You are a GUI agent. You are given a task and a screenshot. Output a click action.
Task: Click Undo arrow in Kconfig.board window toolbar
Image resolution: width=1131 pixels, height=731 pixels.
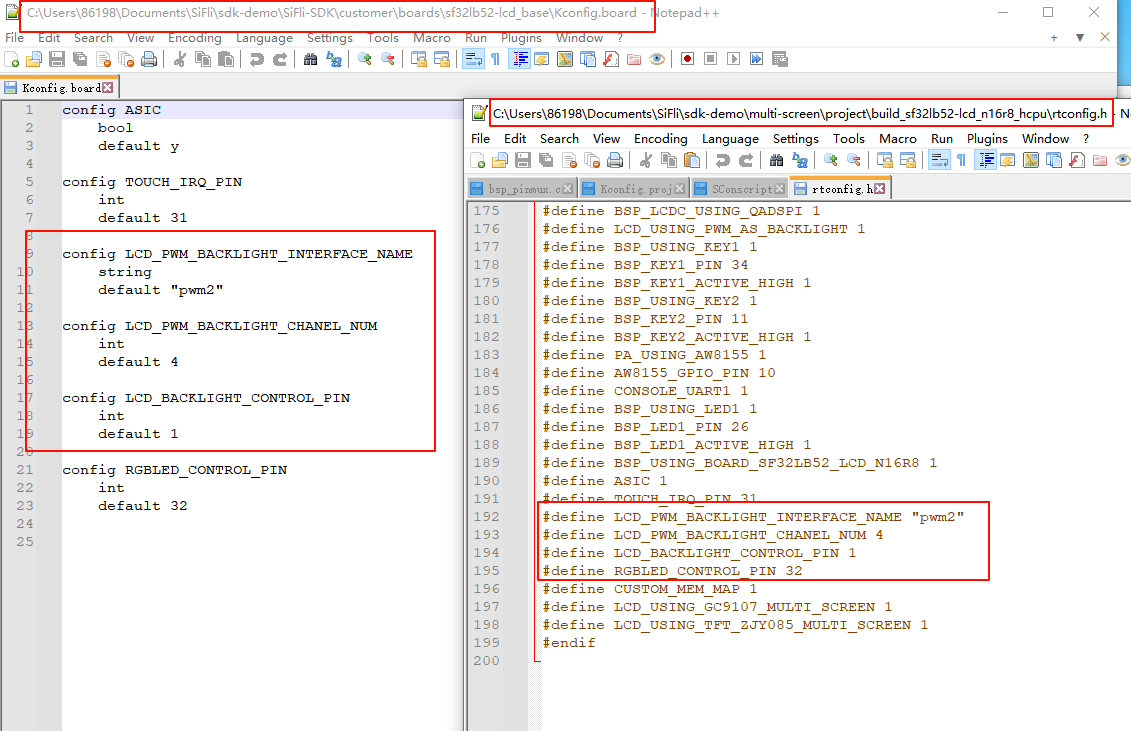(256, 59)
